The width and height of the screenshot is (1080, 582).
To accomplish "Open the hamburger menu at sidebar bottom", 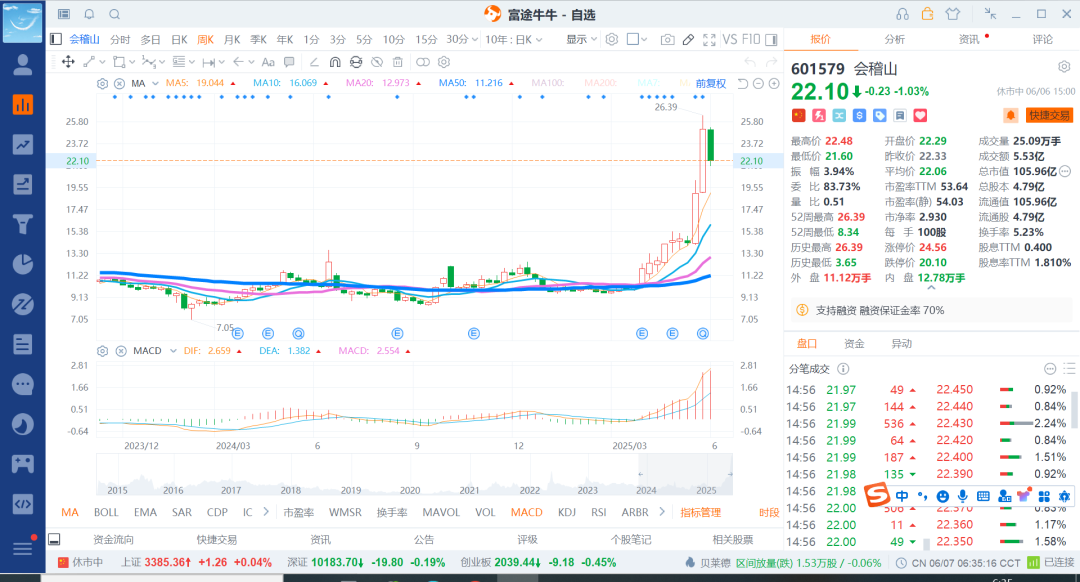I will 23,548.
